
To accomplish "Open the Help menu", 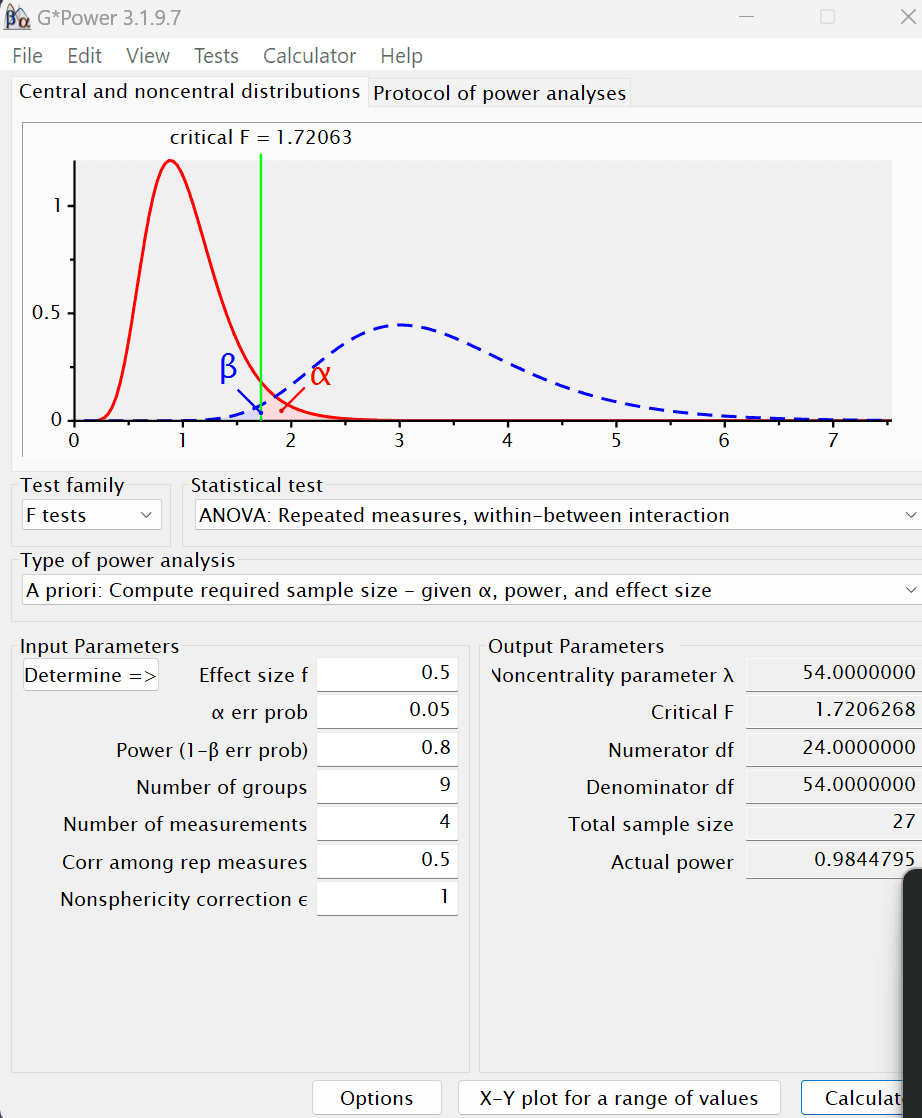I will (401, 56).
